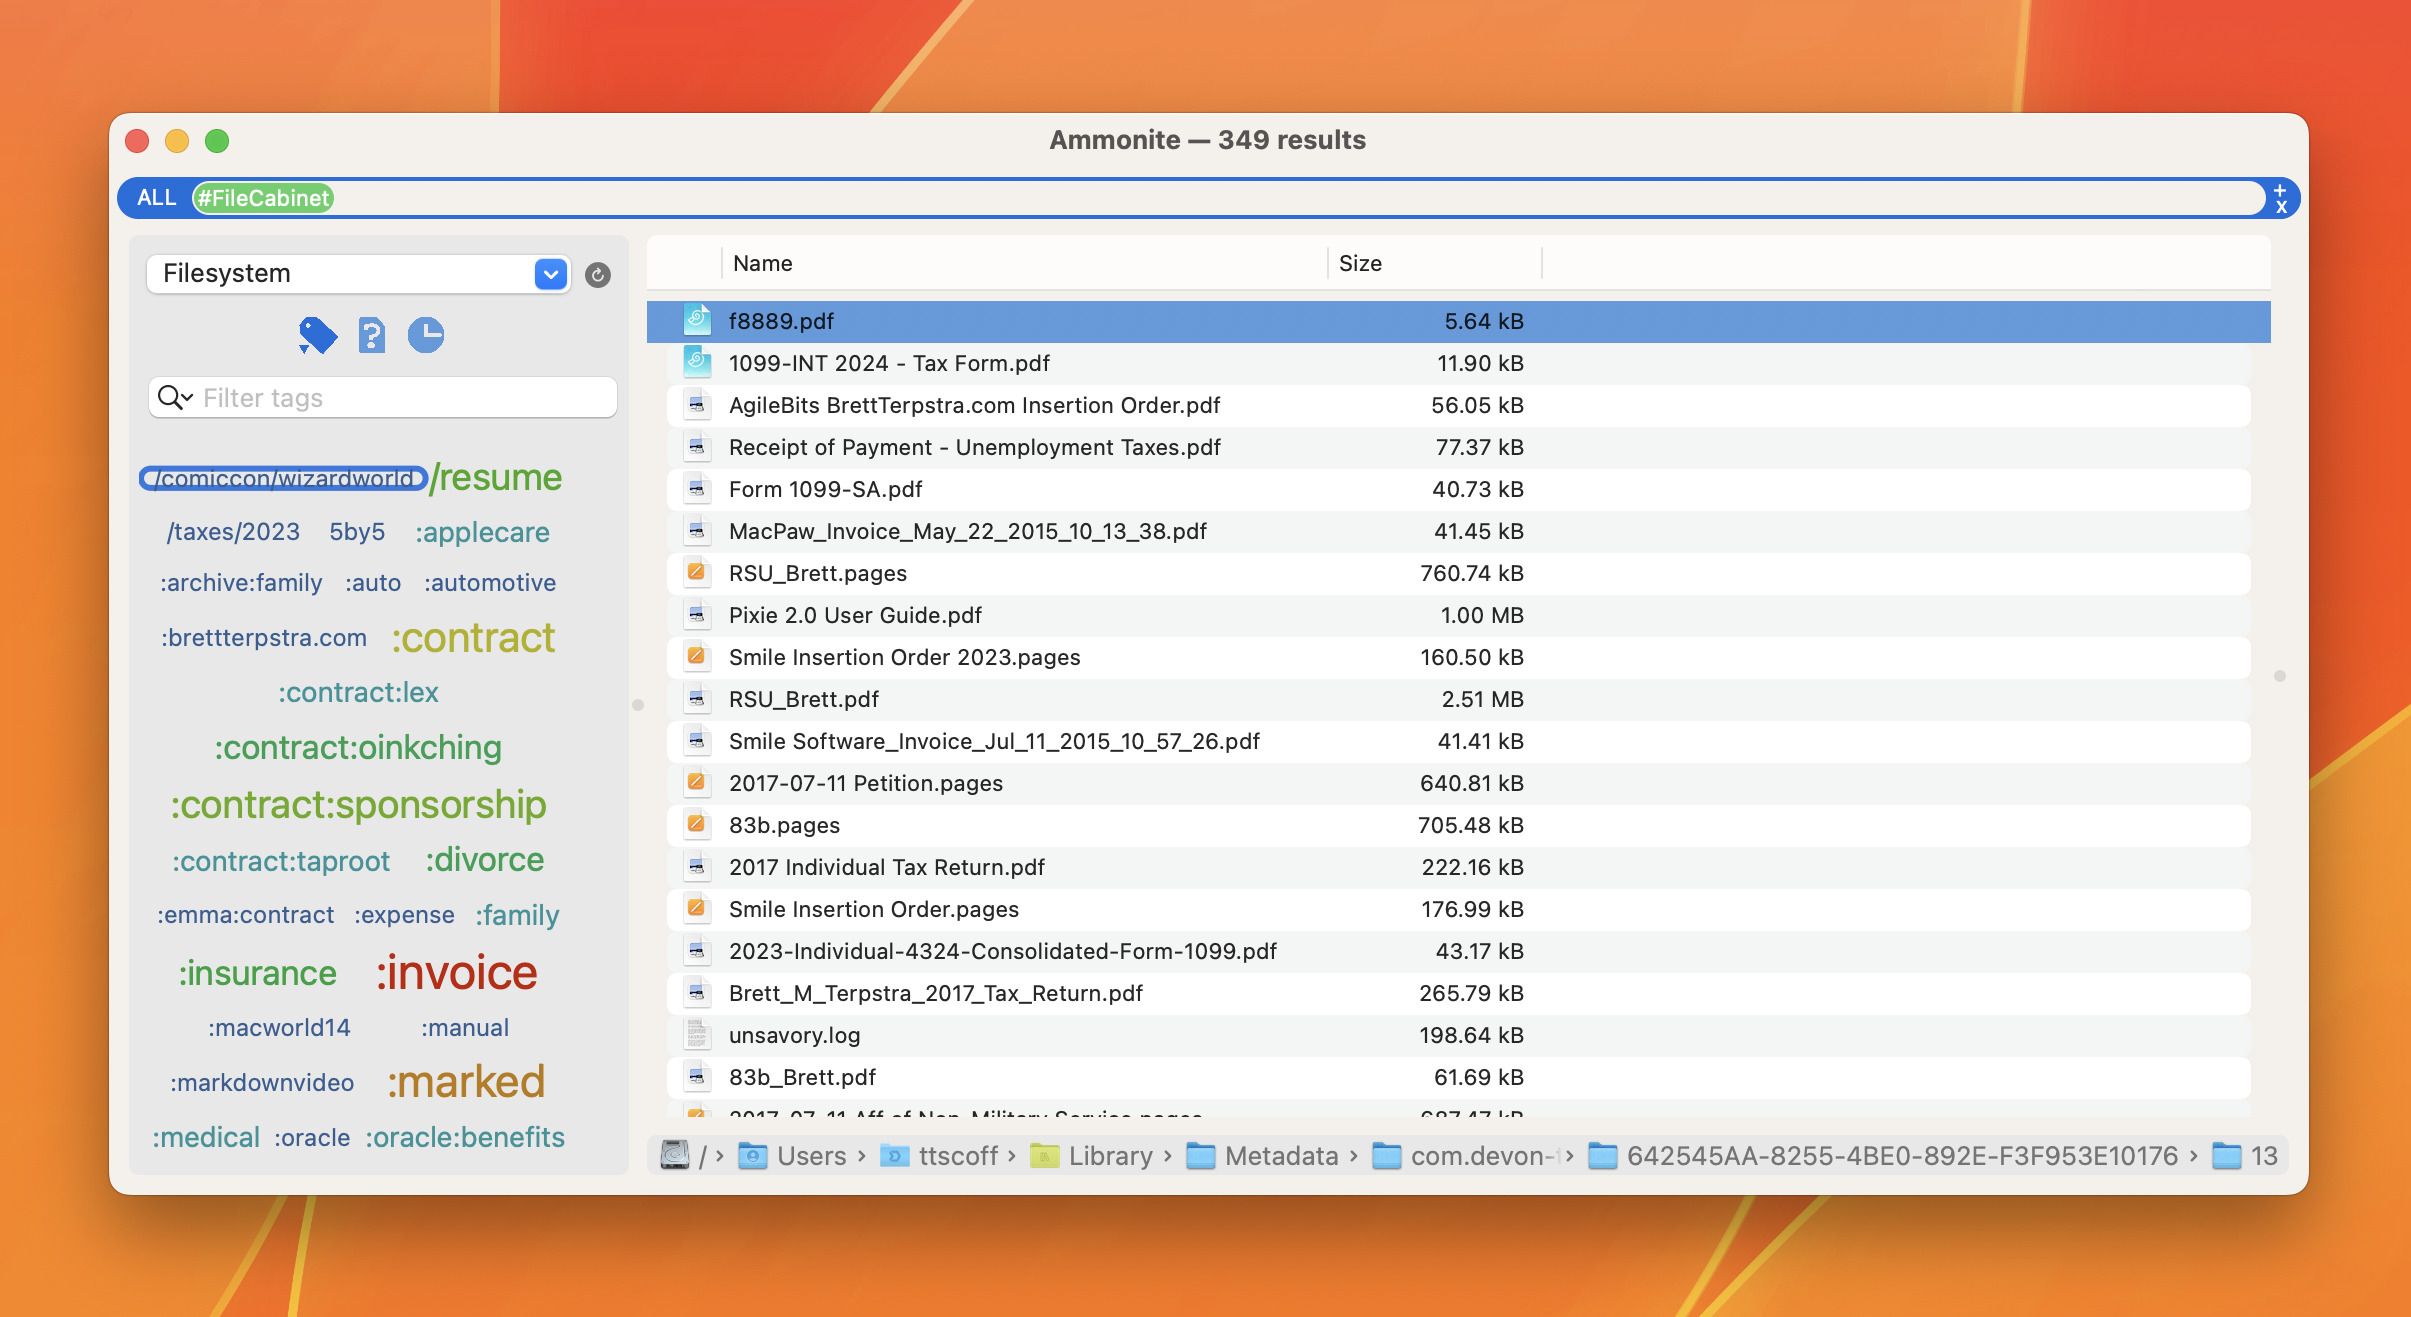
Task: Click in the Filter tags field
Action: point(400,398)
